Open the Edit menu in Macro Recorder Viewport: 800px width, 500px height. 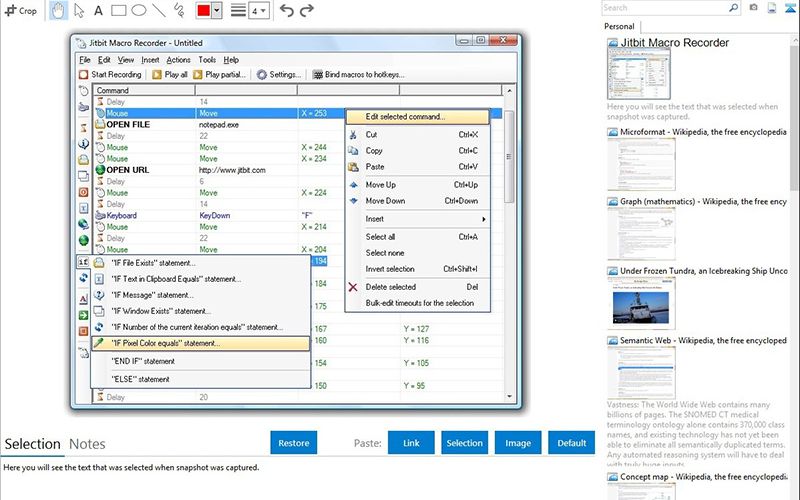point(104,60)
